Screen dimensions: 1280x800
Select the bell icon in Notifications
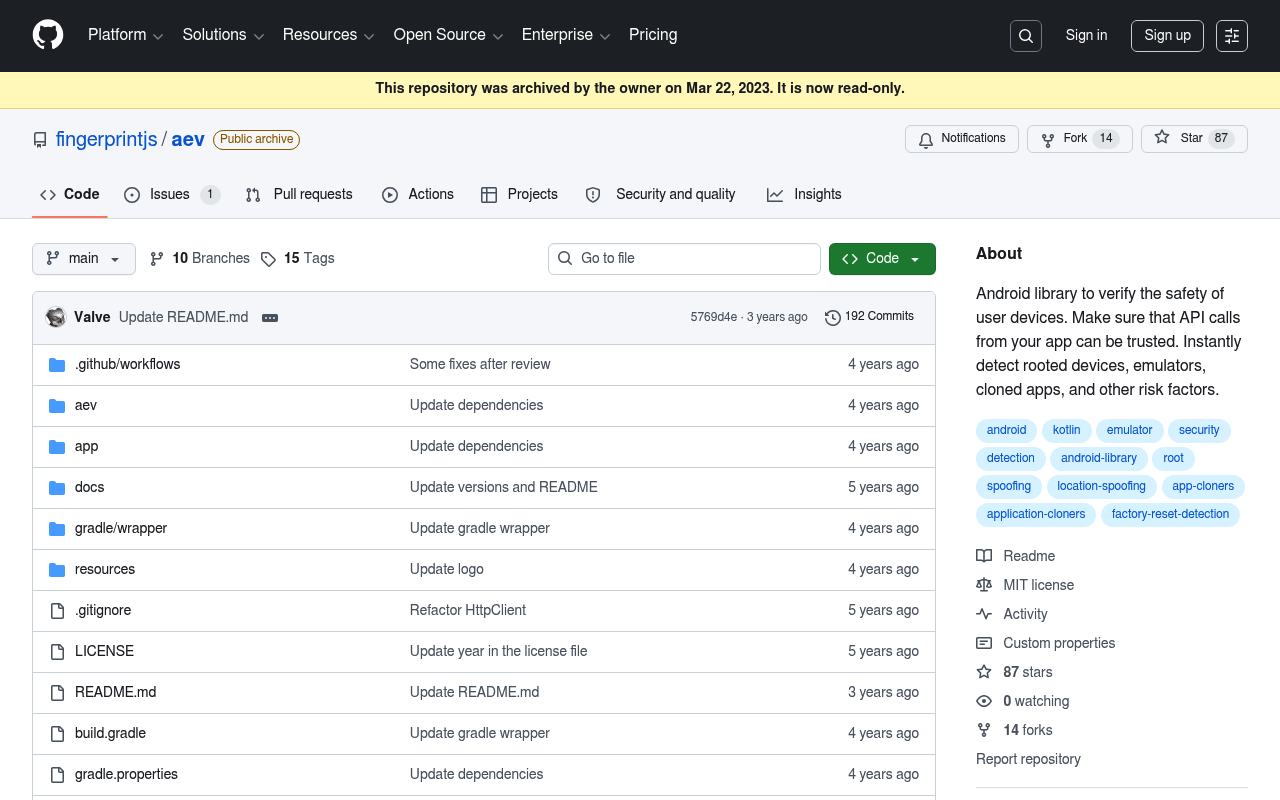tap(926, 139)
